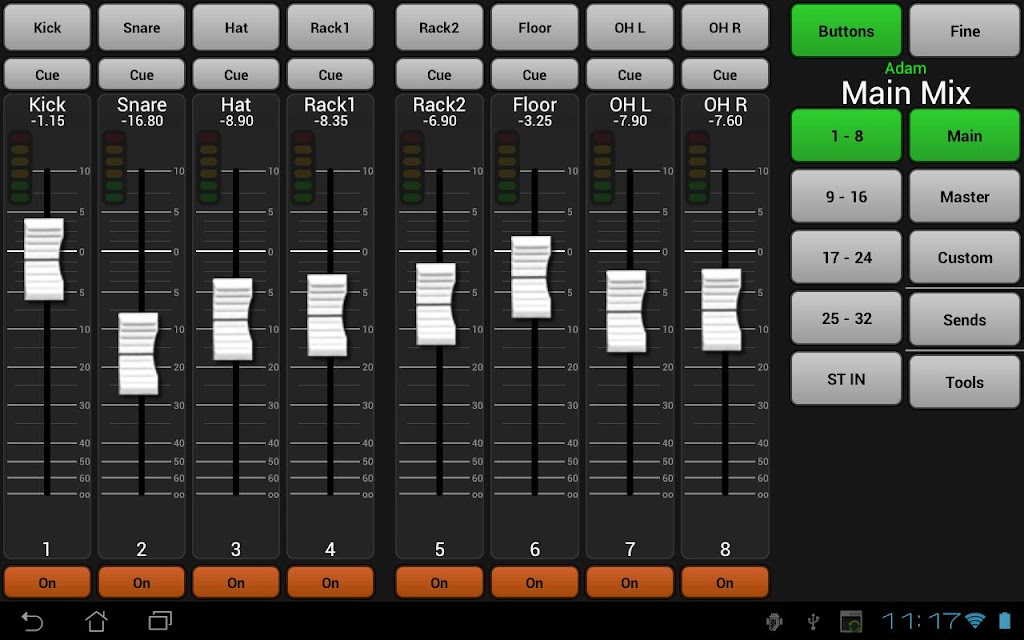The image size is (1024, 640).
Task: Toggle the Snare channel On button
Action: [142, 583]
